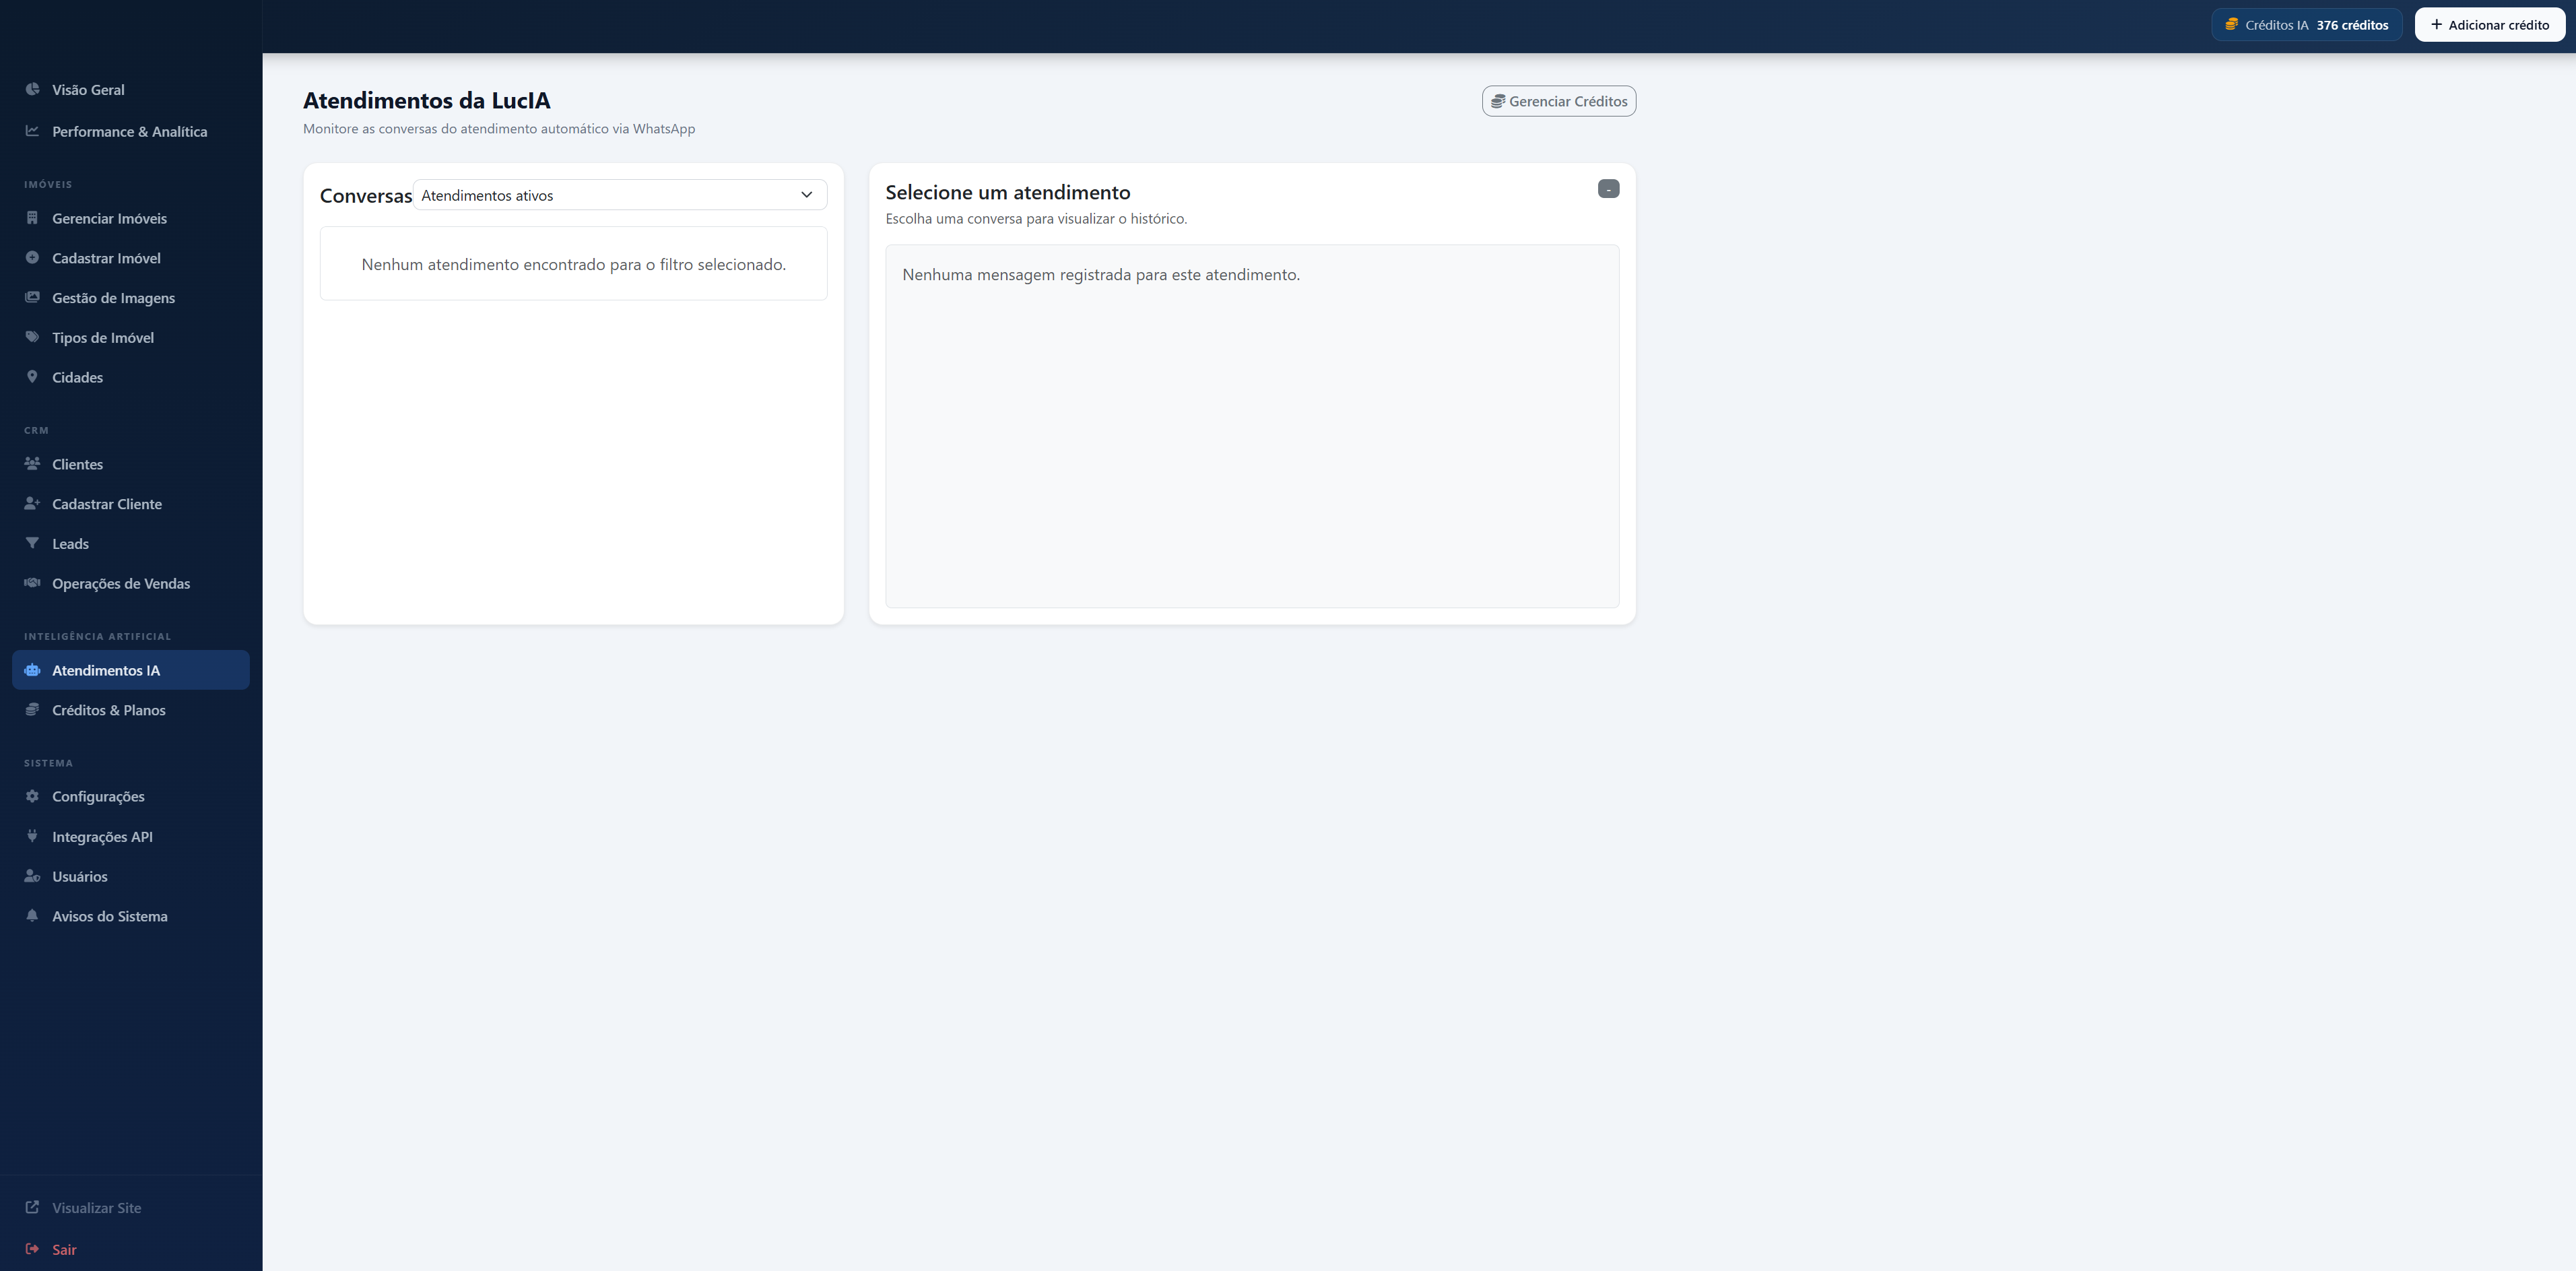Click the gear icon beside Configurações
Viewport: 2576px width, 1271px height.
tap(32, 796)
